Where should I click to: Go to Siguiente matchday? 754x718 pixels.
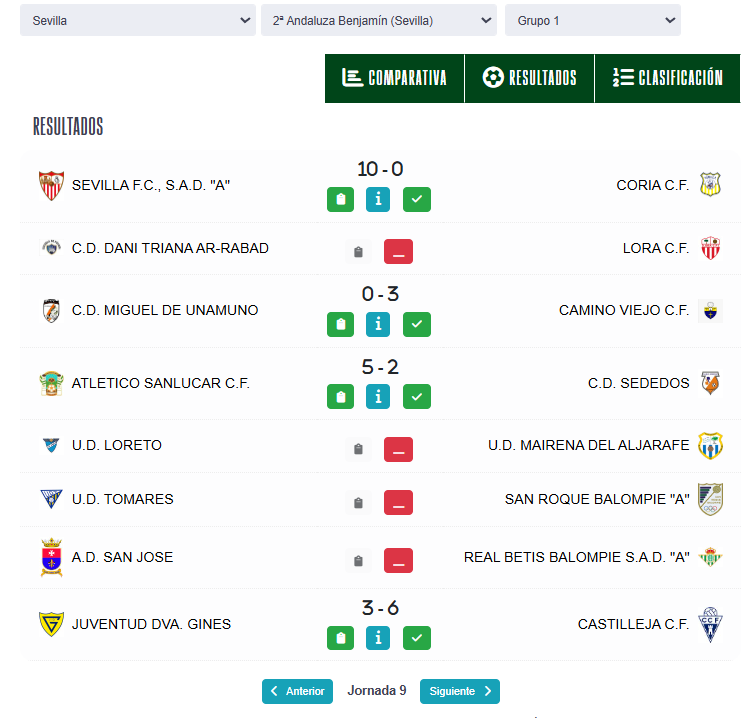[459, 691]
